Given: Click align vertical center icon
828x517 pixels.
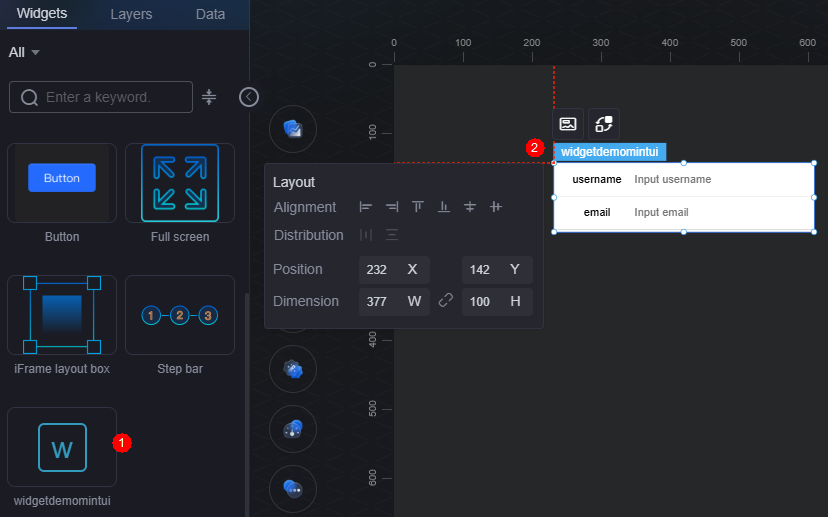Looking at the screenshot, I should 470,207.
